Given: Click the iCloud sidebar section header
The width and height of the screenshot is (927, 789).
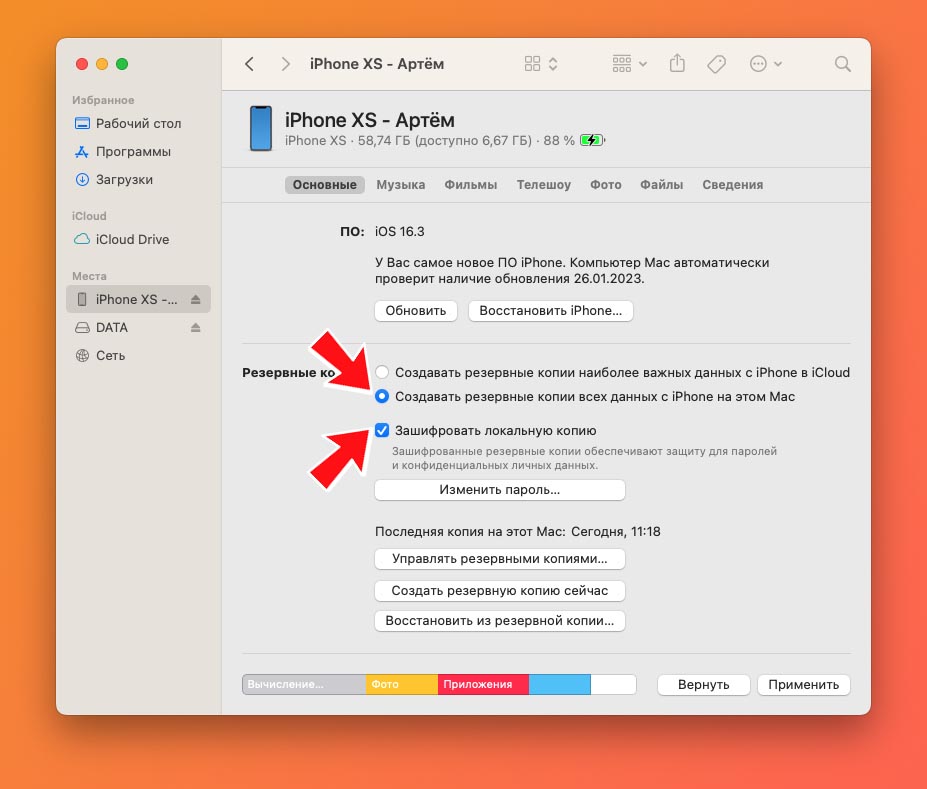Looking at the screenshot, I should coord(89,216).
